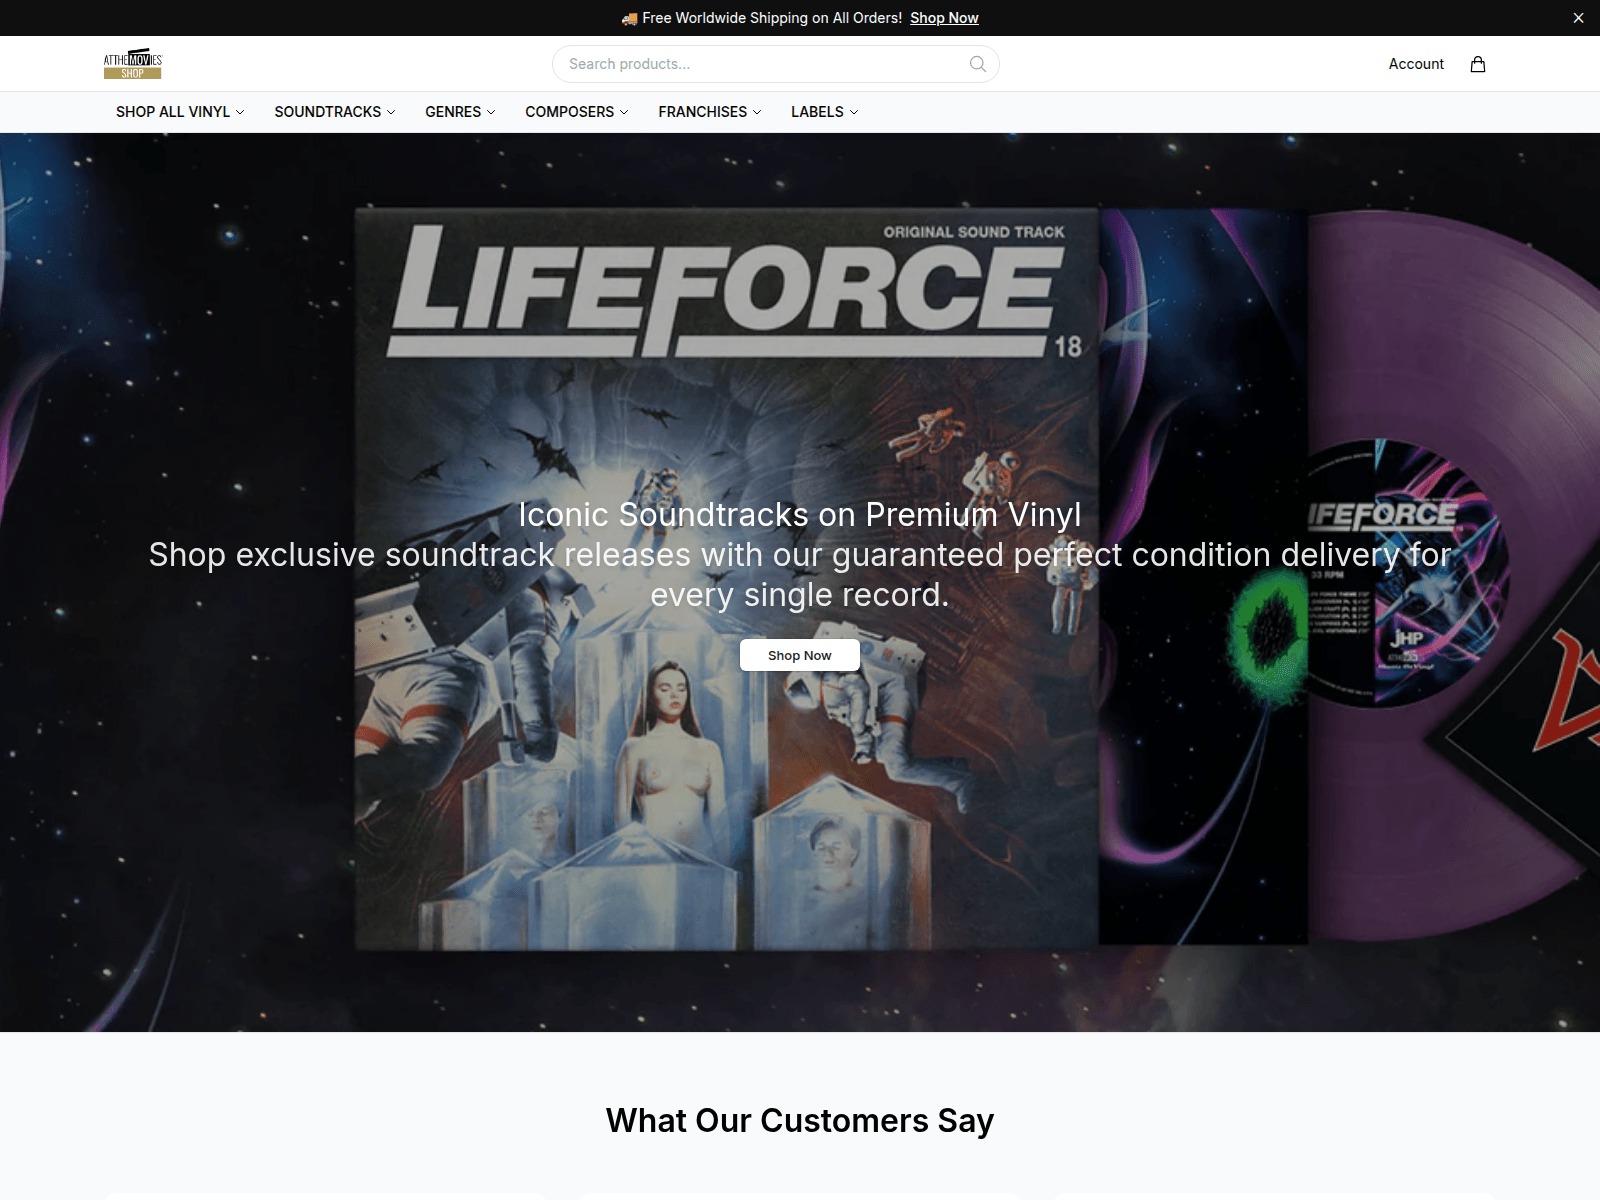Open the Composers dropdown
Image resolution: width=1600 pixels, height=1200 pixels.
577,112
